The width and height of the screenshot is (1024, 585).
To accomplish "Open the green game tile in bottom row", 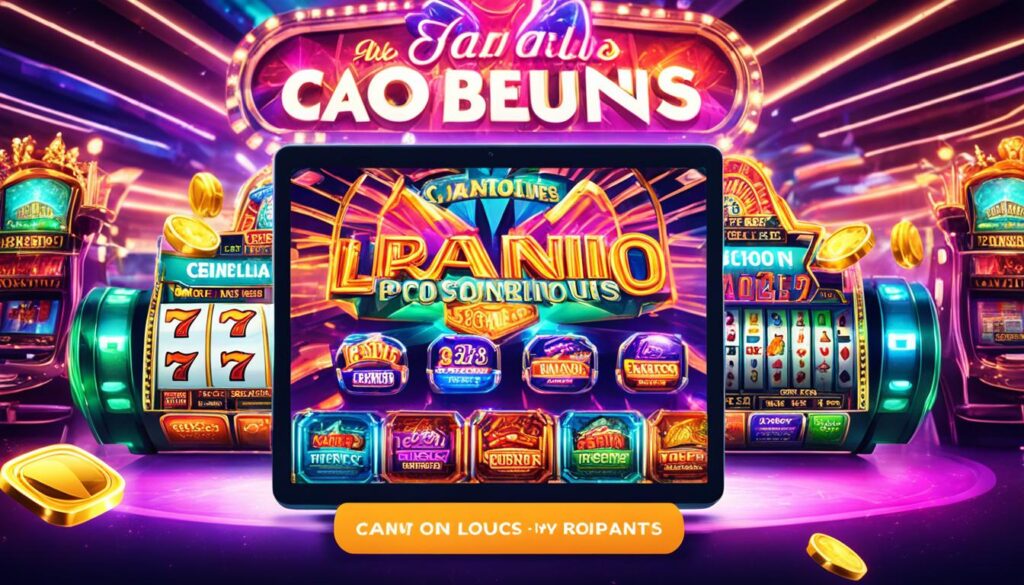I will click(602, 446).
